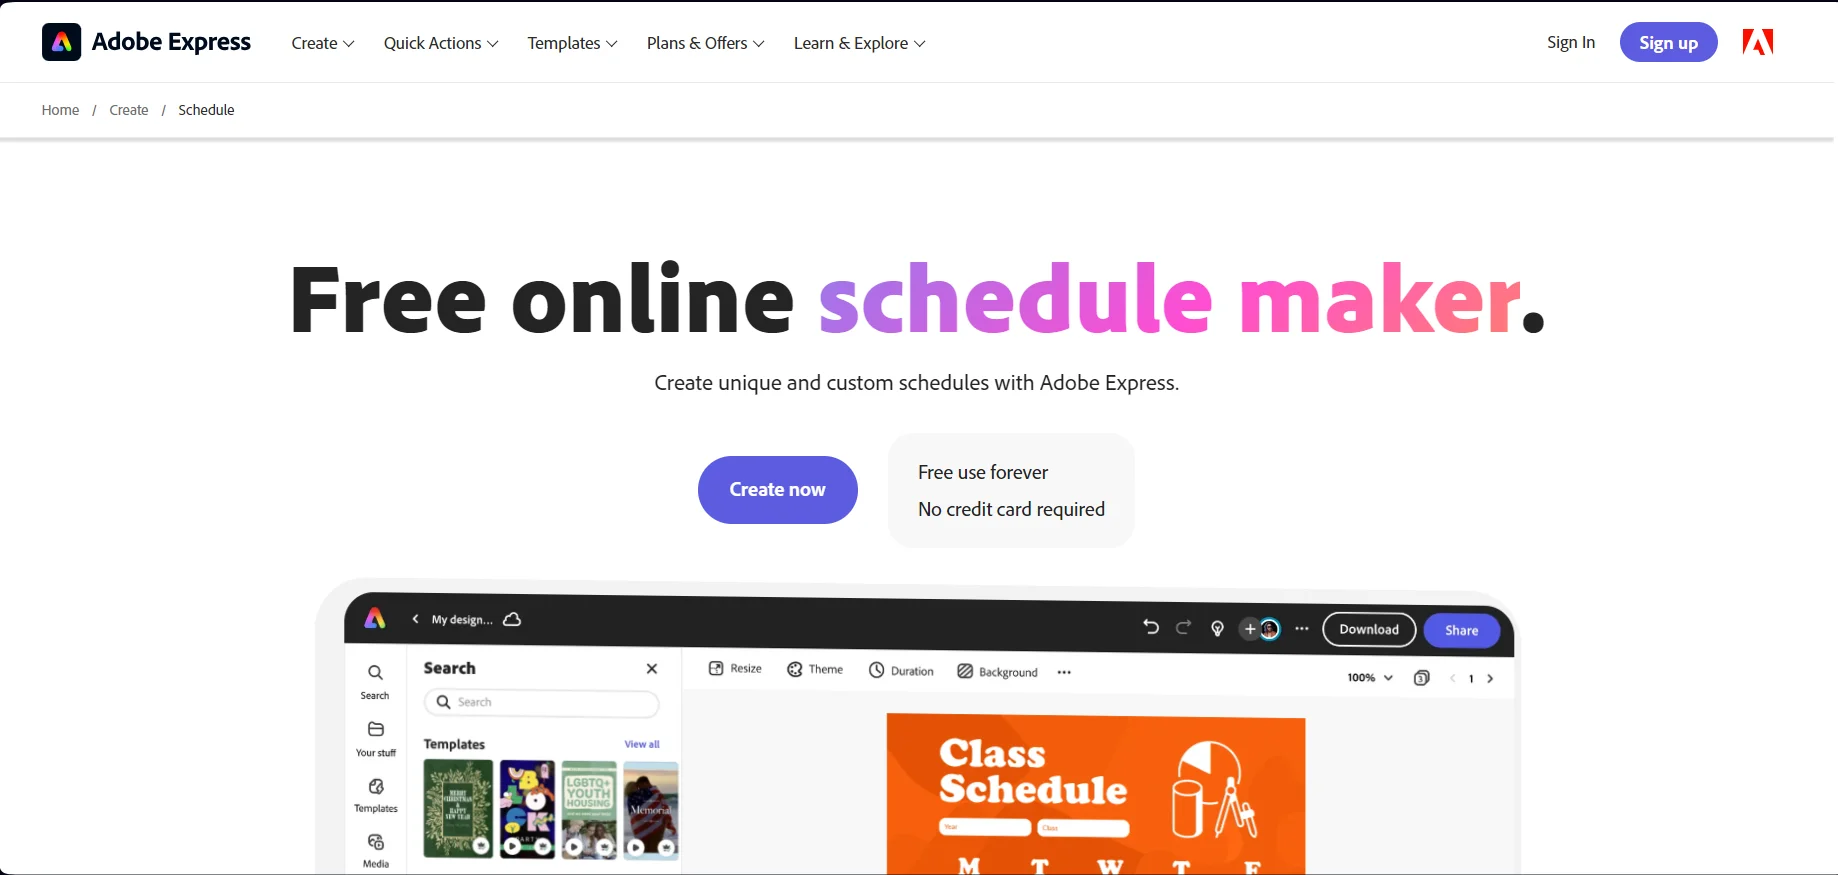Click the blue Share button
This screenshot has height=875, width=1838.
coord(1461,630)
